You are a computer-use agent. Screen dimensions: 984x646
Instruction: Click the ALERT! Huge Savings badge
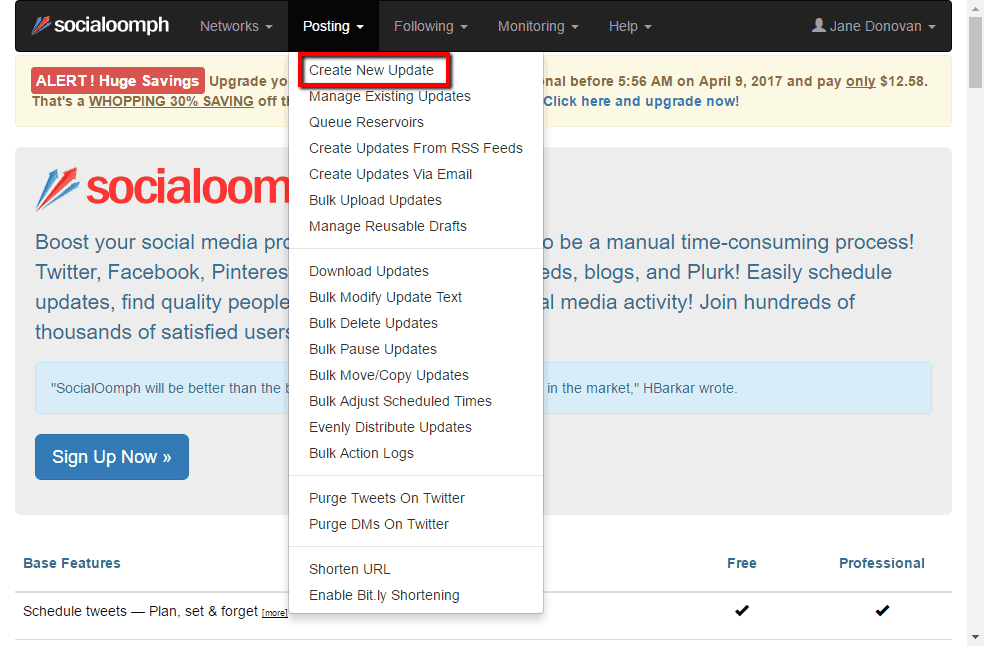coord(117,81)
